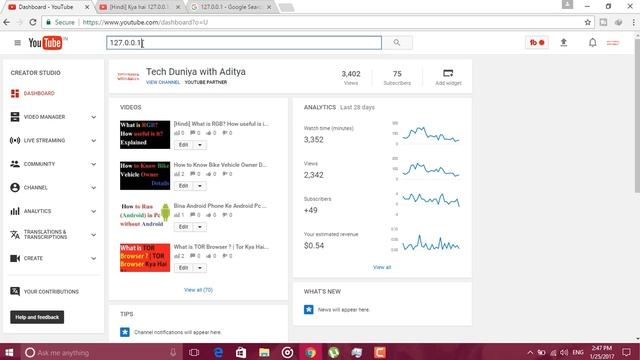The height and width of the screenshot is (360, 640).
Task: Click Edit for Bina Android Phone video
Action: pos(184,227)
